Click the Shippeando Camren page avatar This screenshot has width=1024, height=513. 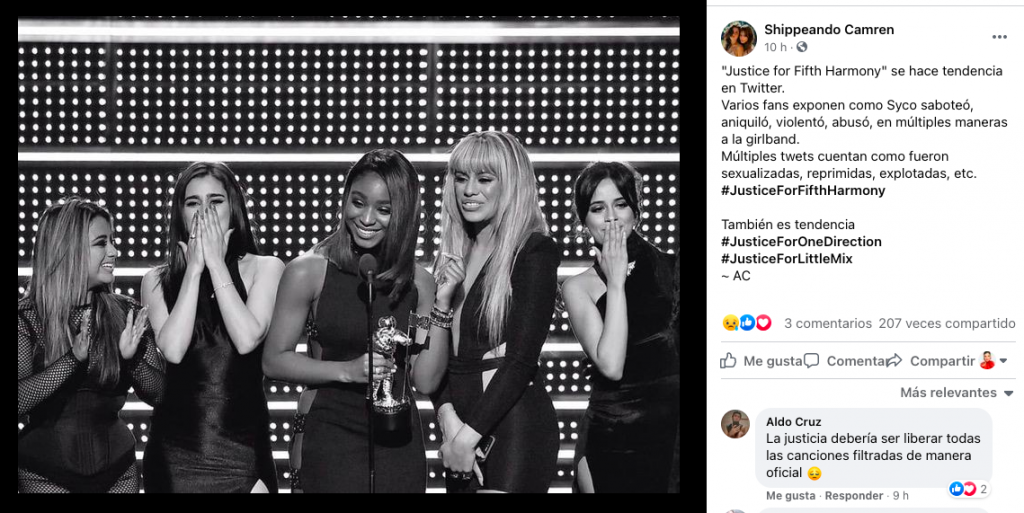(x=738, y=37)
